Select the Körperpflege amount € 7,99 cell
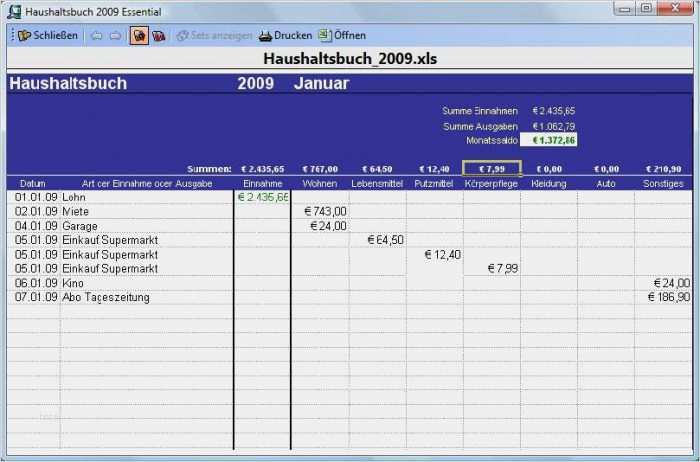Viewport: 700px width, 462px height. (x=503, y=269)
